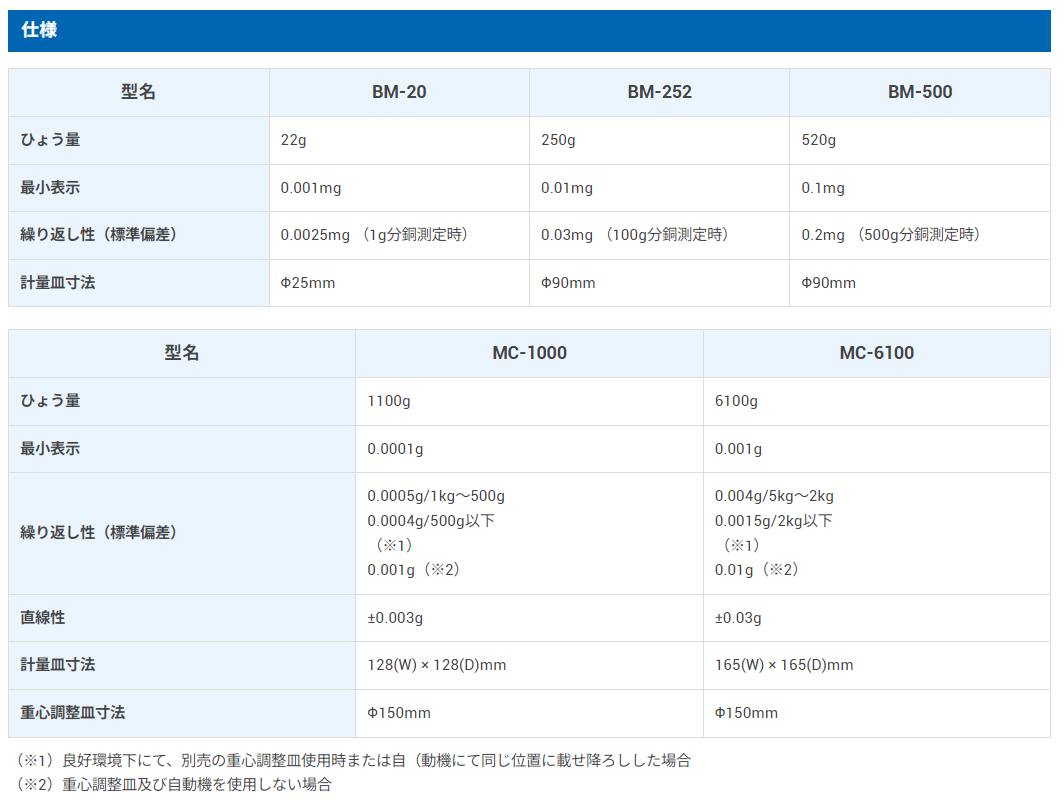The height and width of the screenshot is (800, 1064).
Task: Click the （※1）良好環境下にて footnote
Action: click(x=352, y=760)
